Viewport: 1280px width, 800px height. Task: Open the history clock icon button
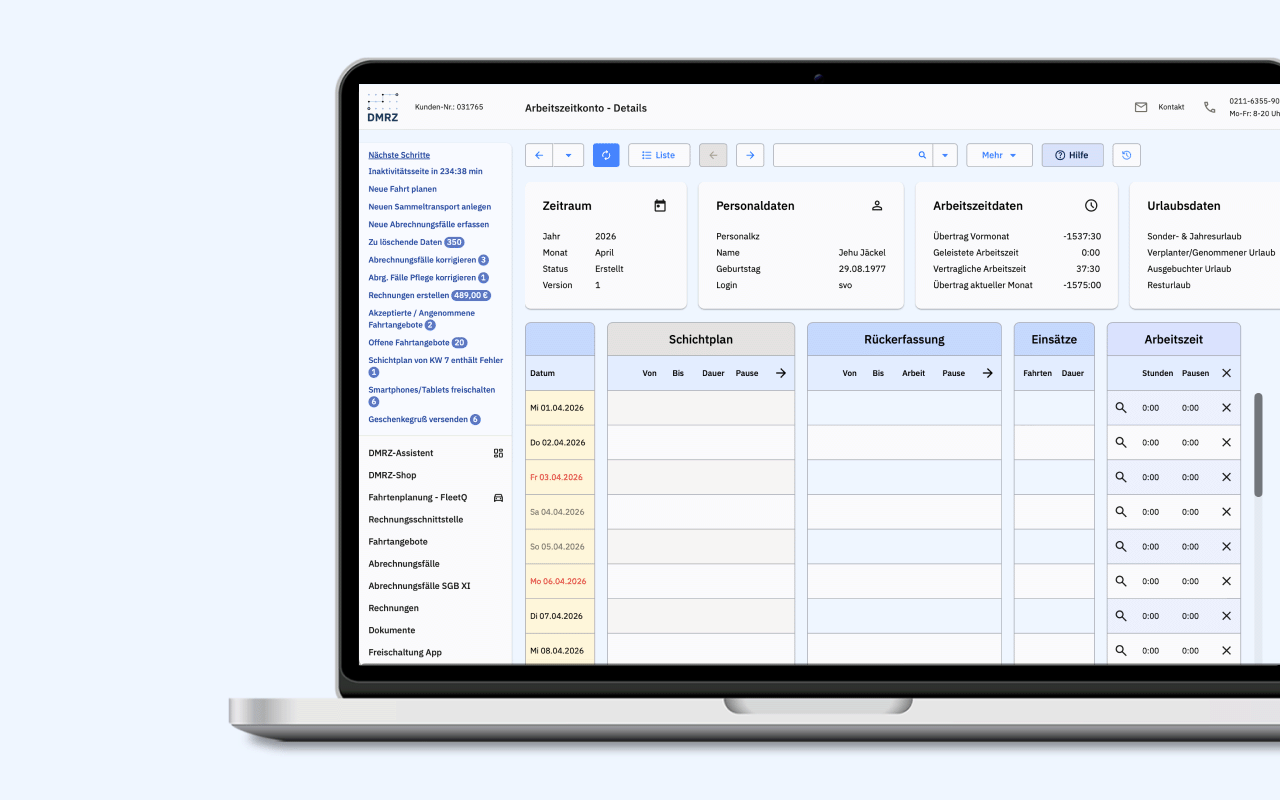click(1126, 155)
